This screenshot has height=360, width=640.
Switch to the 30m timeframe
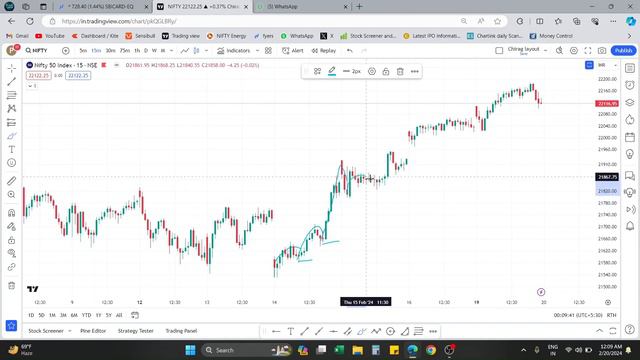(x=110, y=51)
